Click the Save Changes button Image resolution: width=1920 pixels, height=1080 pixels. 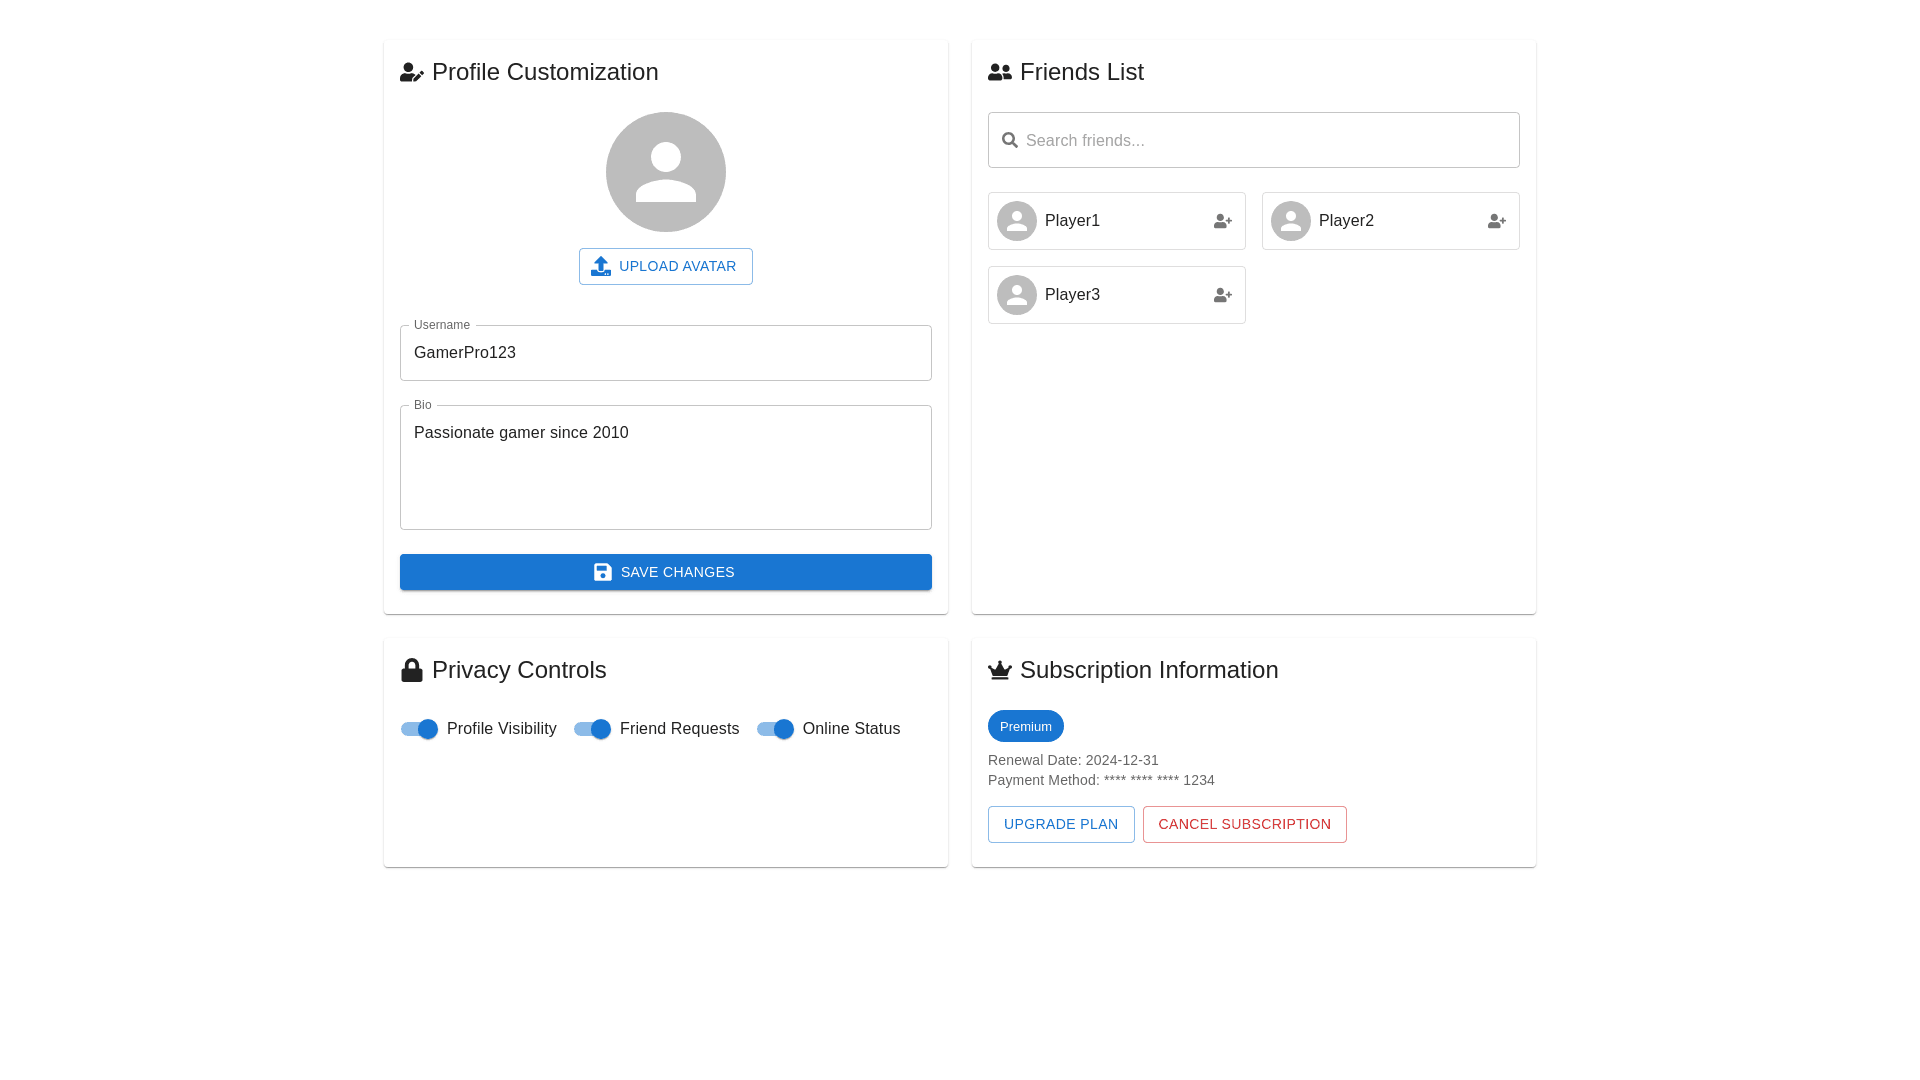click(665, 572)
